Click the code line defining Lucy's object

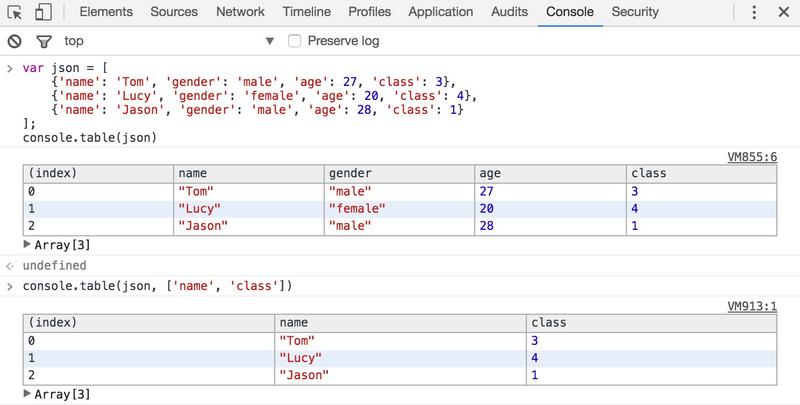pyautogui.click(x=264, y=96)
